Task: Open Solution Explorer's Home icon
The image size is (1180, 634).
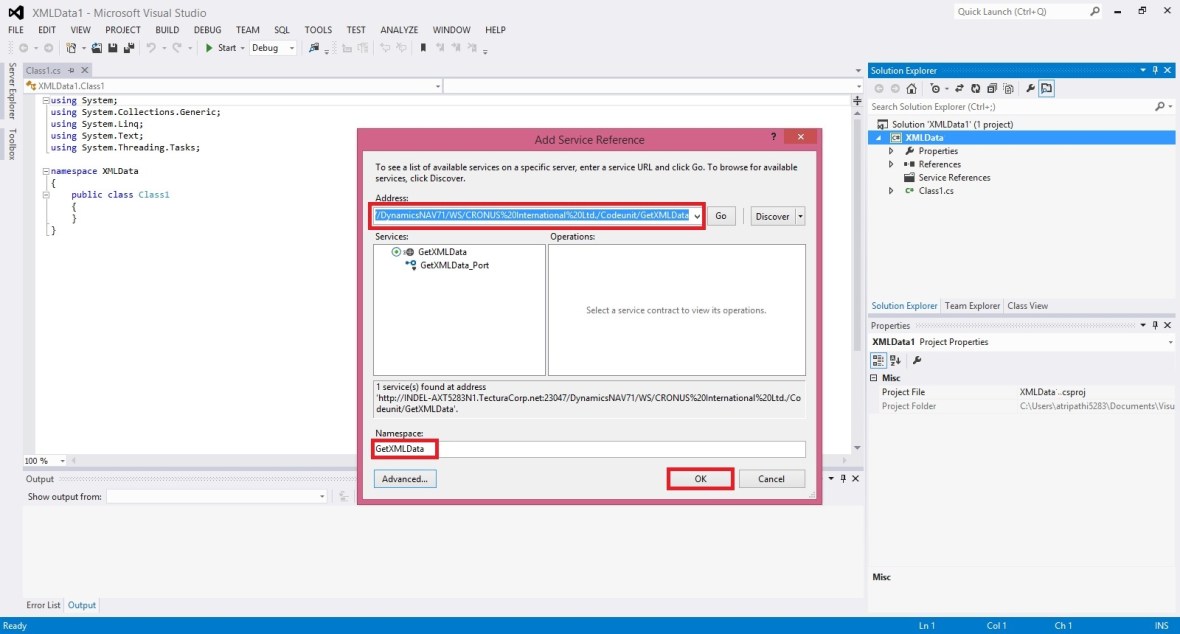Action: 911,88
